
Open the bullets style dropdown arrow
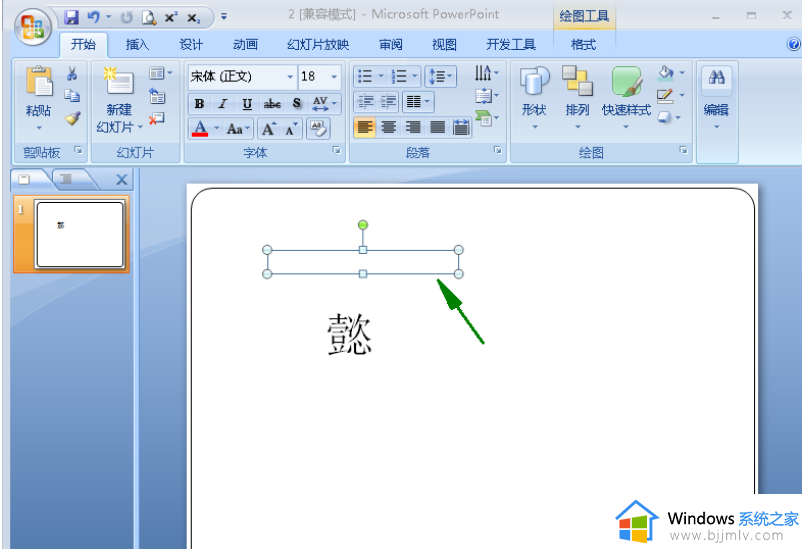pyautogui.click(x=381, y=76)
